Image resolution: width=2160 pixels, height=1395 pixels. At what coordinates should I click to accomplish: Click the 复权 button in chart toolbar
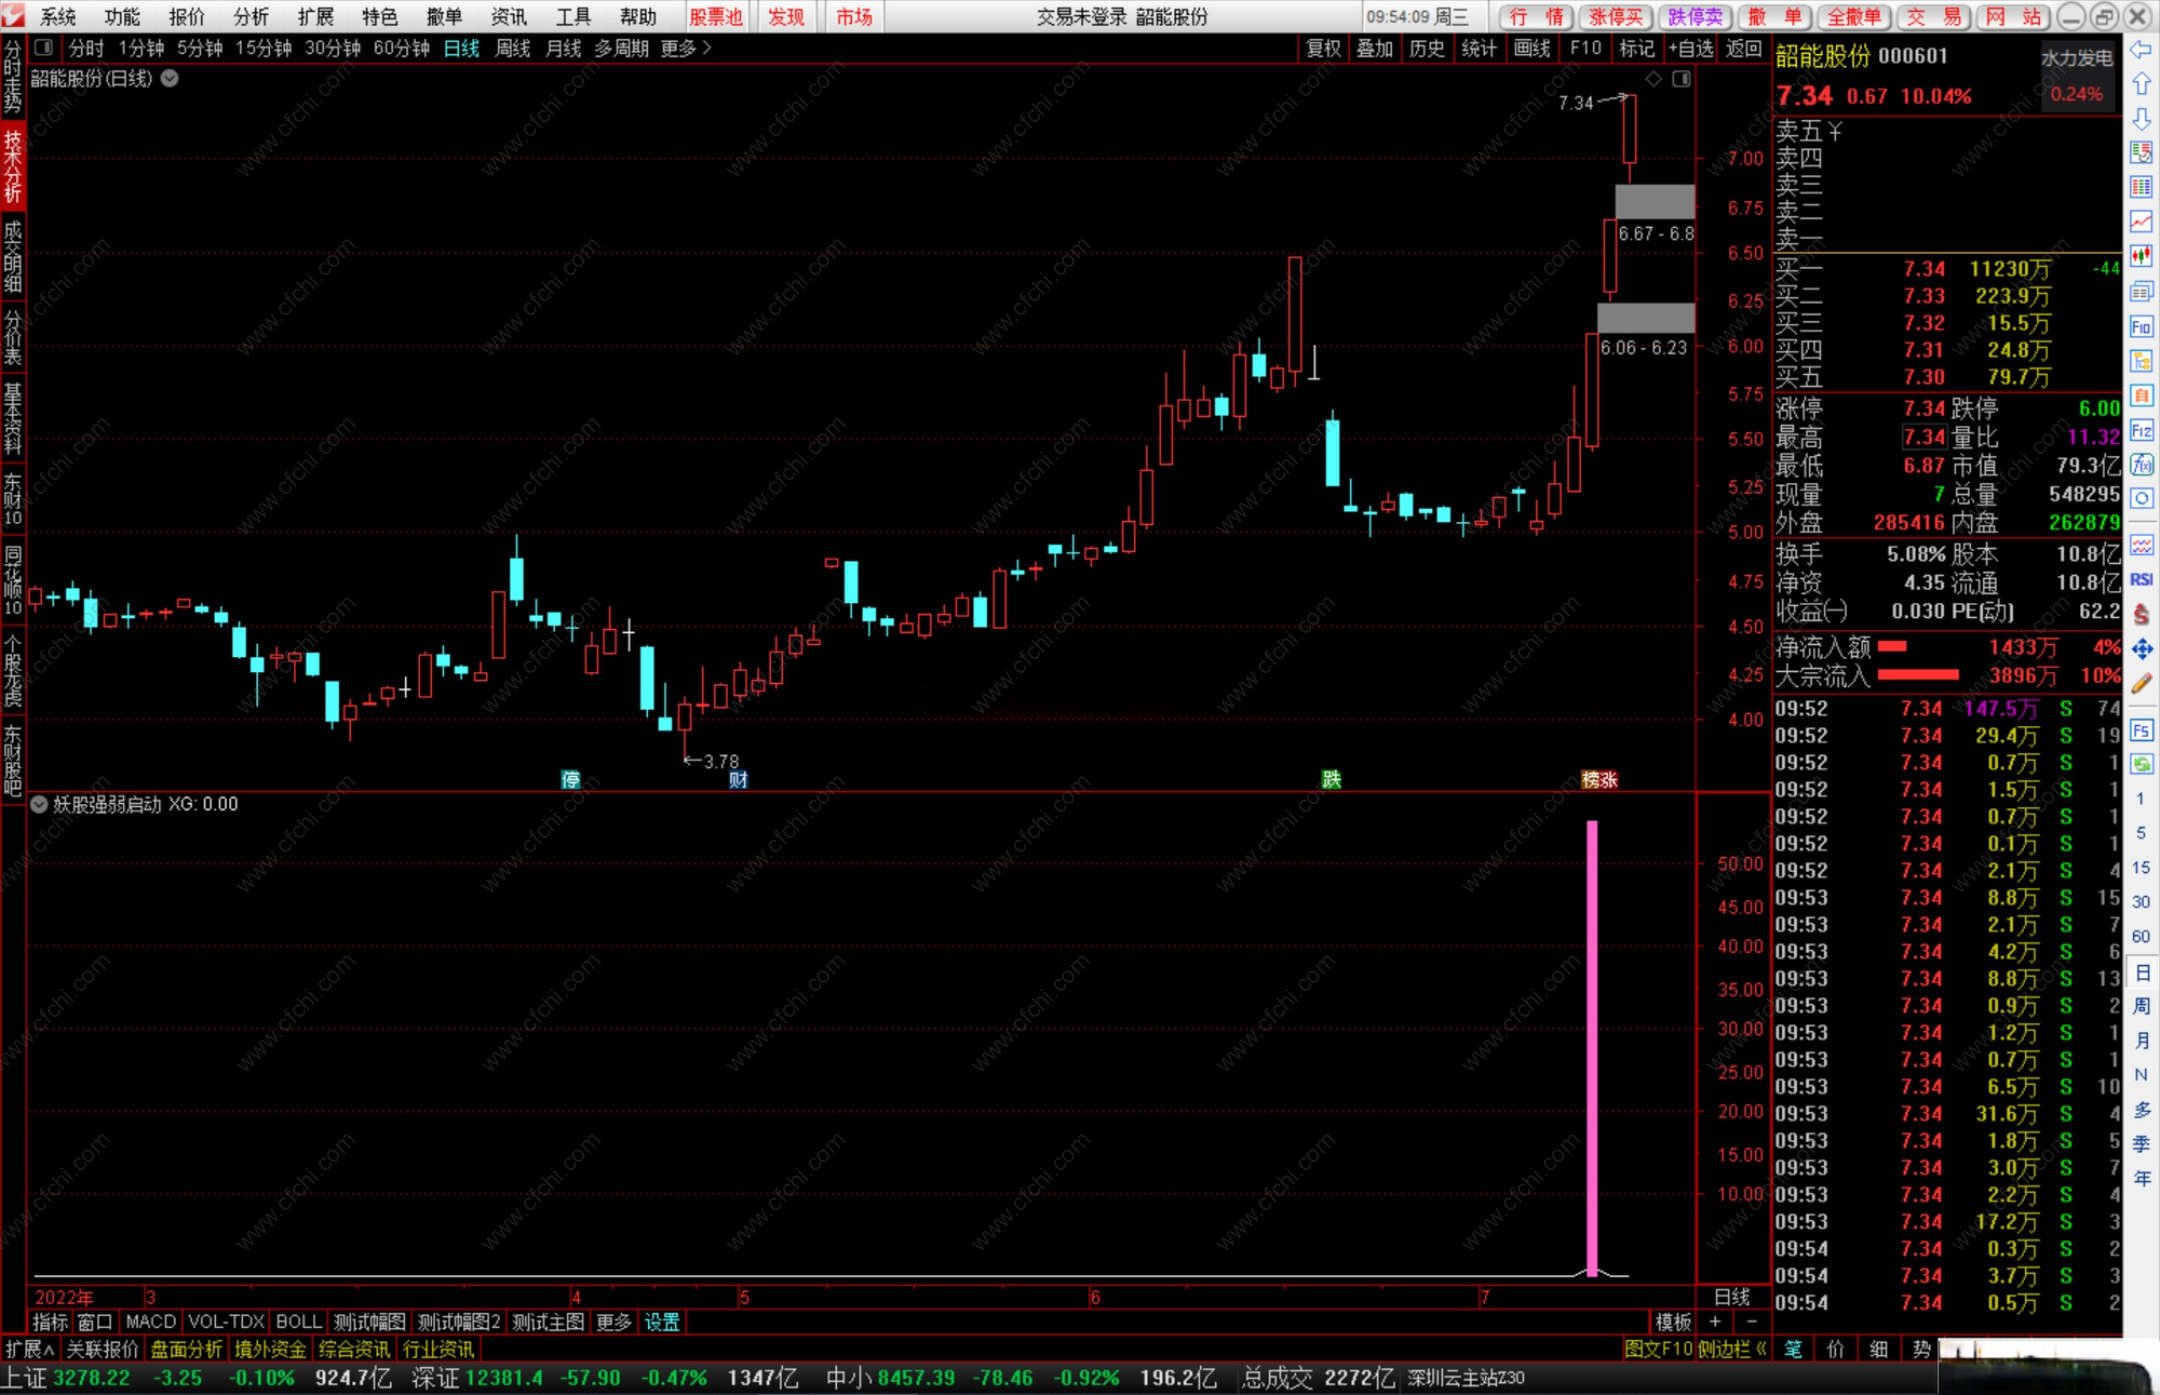point(1323,48)
